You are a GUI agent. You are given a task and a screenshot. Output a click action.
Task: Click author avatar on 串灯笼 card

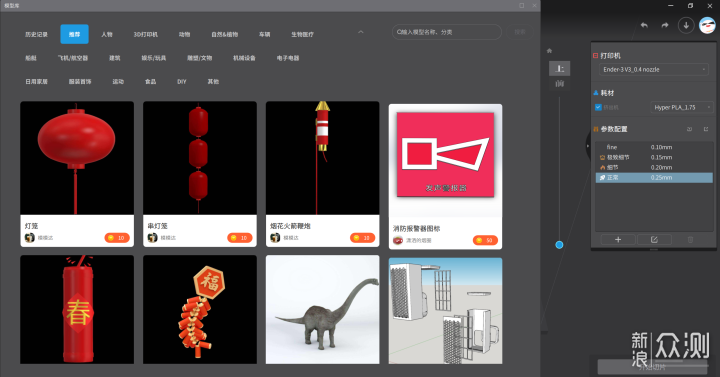click(x=152, y=237)
